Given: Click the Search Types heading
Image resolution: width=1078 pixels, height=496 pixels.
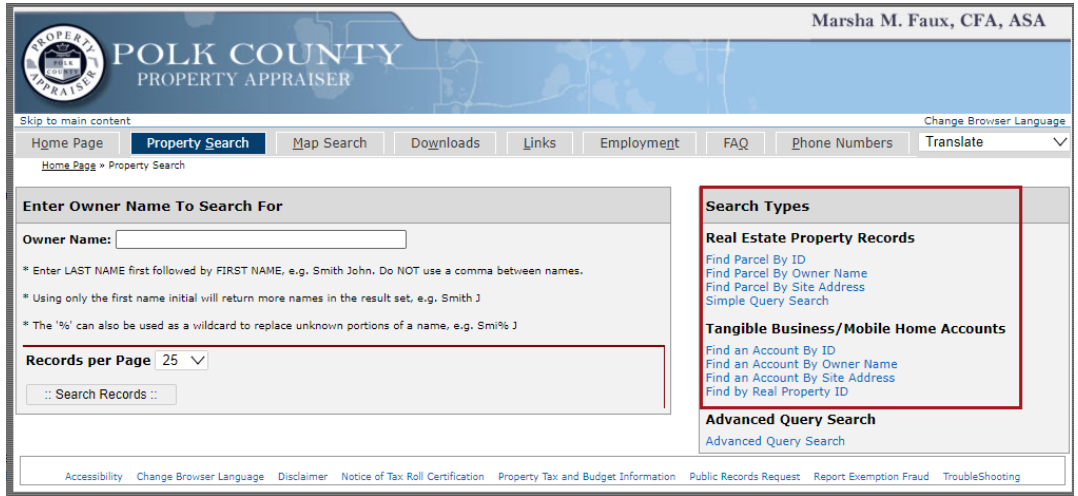Looking at the screenshot, I should tap(757, 206).
